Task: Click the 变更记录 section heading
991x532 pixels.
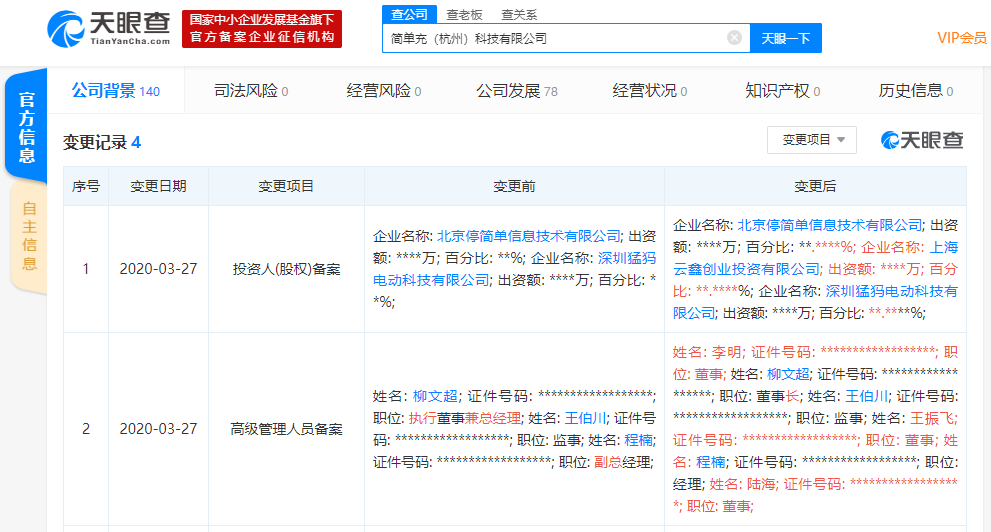Action: [x=102, y=142]
